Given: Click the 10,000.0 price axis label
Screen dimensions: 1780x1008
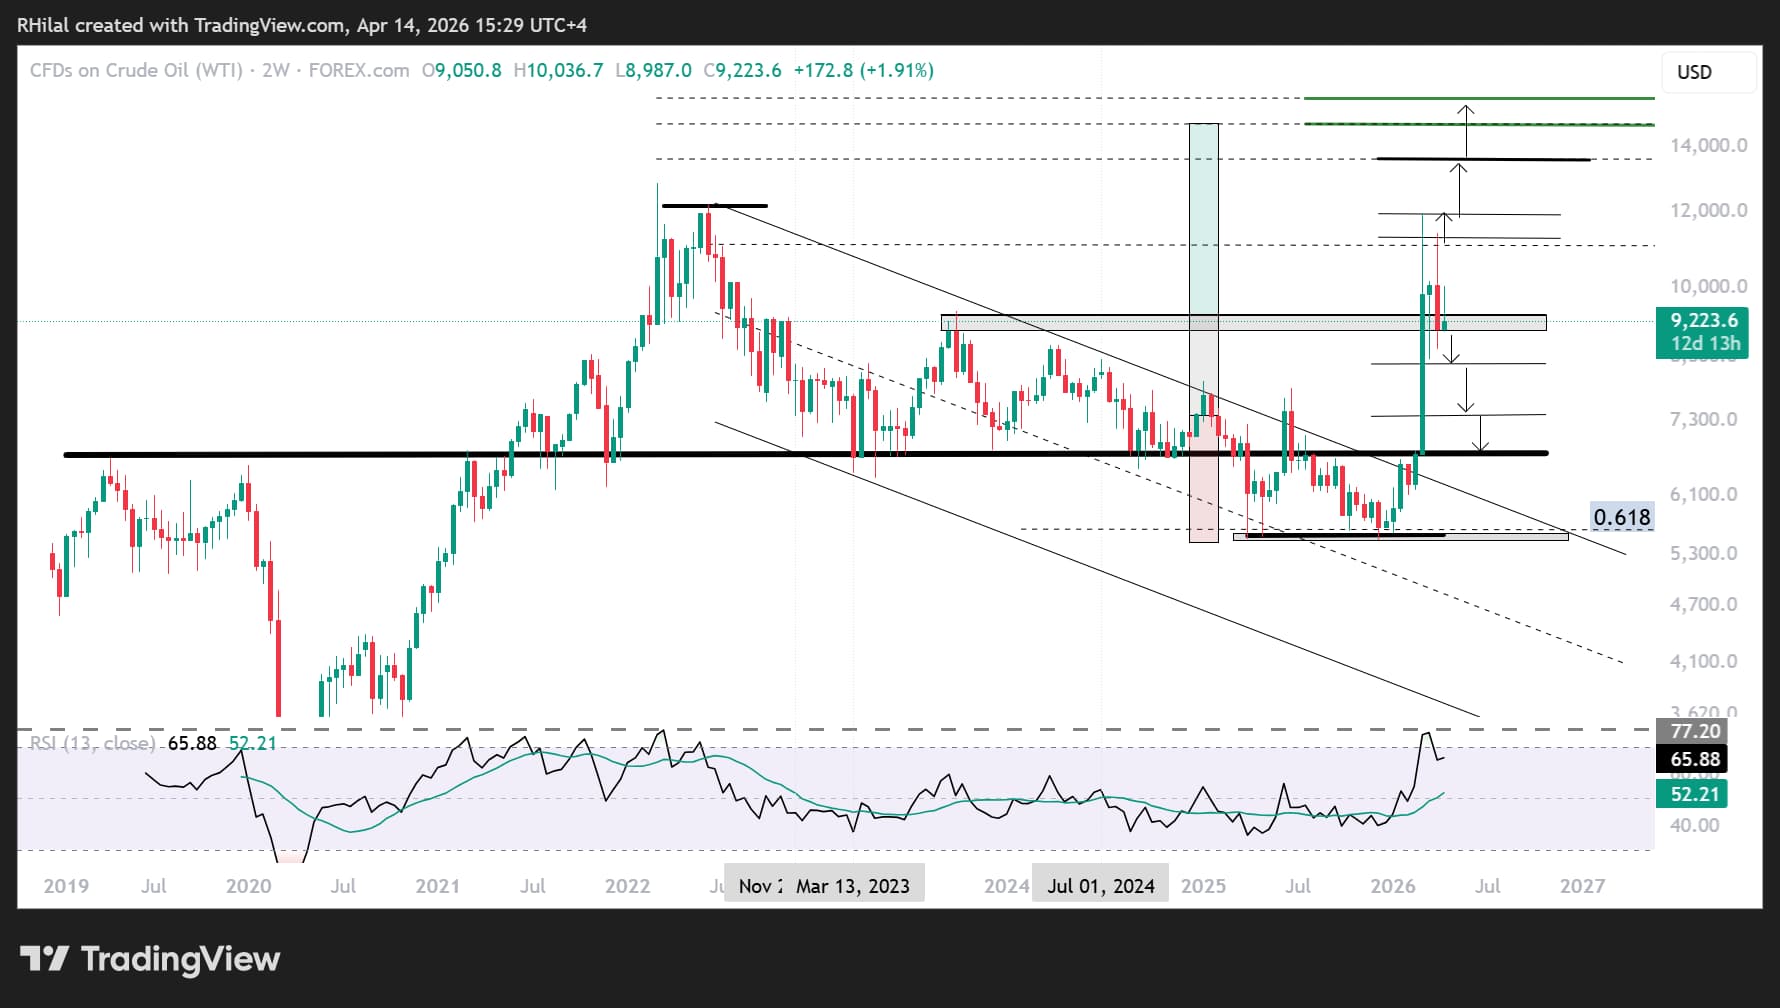Looking at the screenshot, I should [1709, 286].
